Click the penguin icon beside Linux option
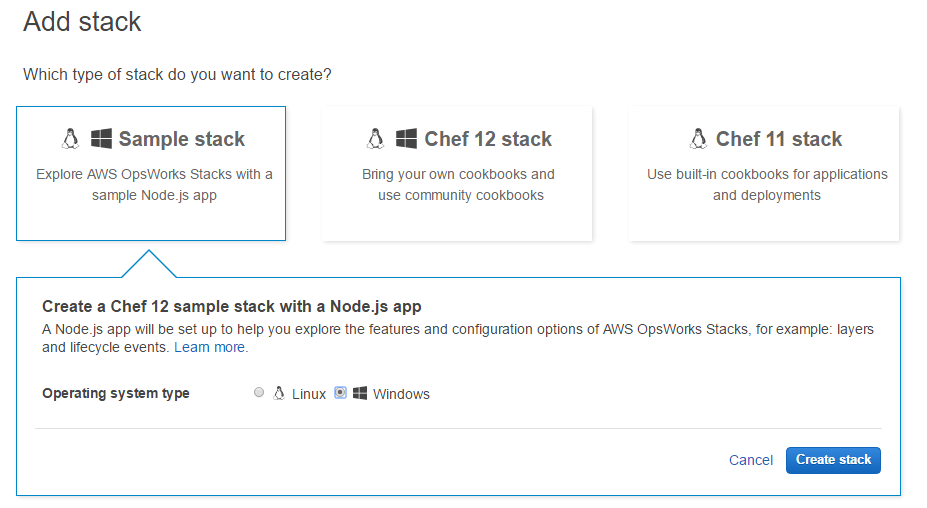The height and width of the screenshot is (508, 927). point(278,393)
